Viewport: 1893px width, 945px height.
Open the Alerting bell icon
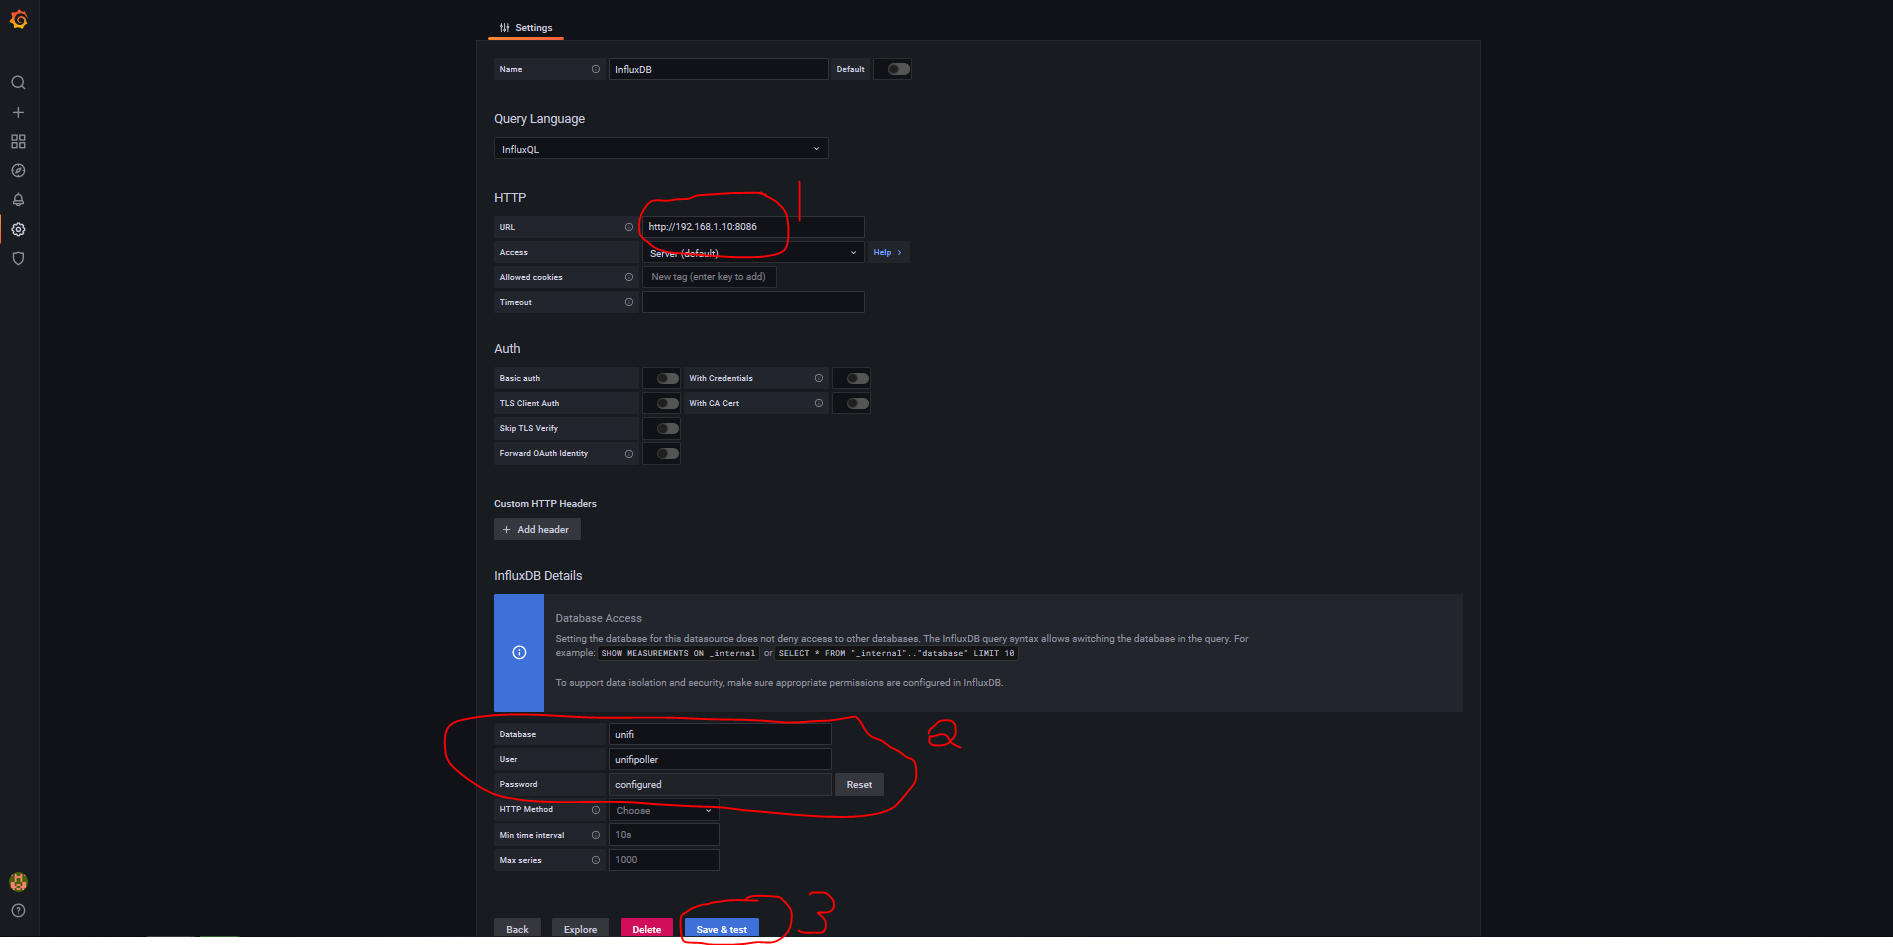pyautogui.click(x=18, y=200)
